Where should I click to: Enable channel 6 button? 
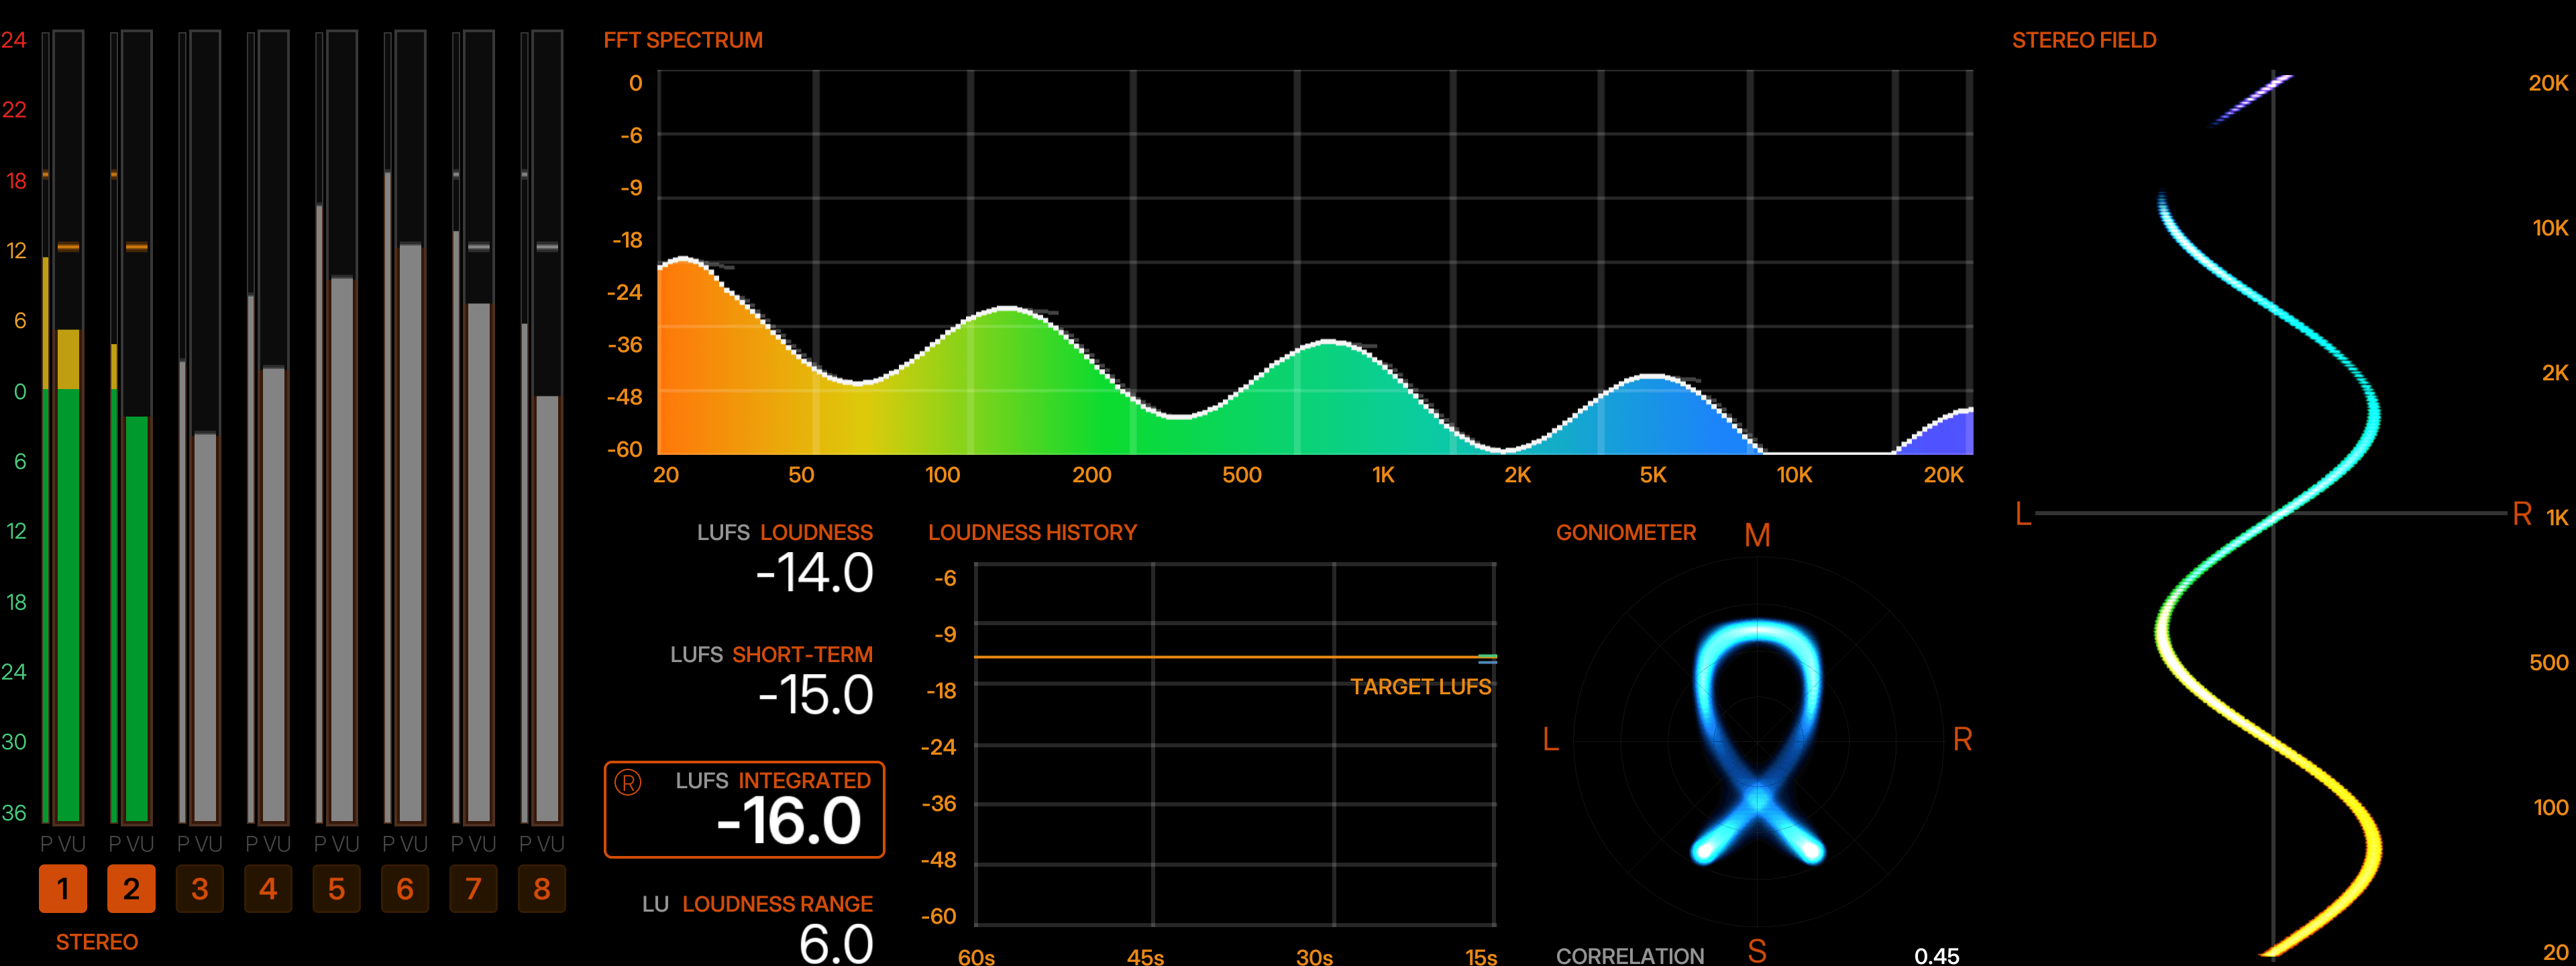tap(405, 888)
